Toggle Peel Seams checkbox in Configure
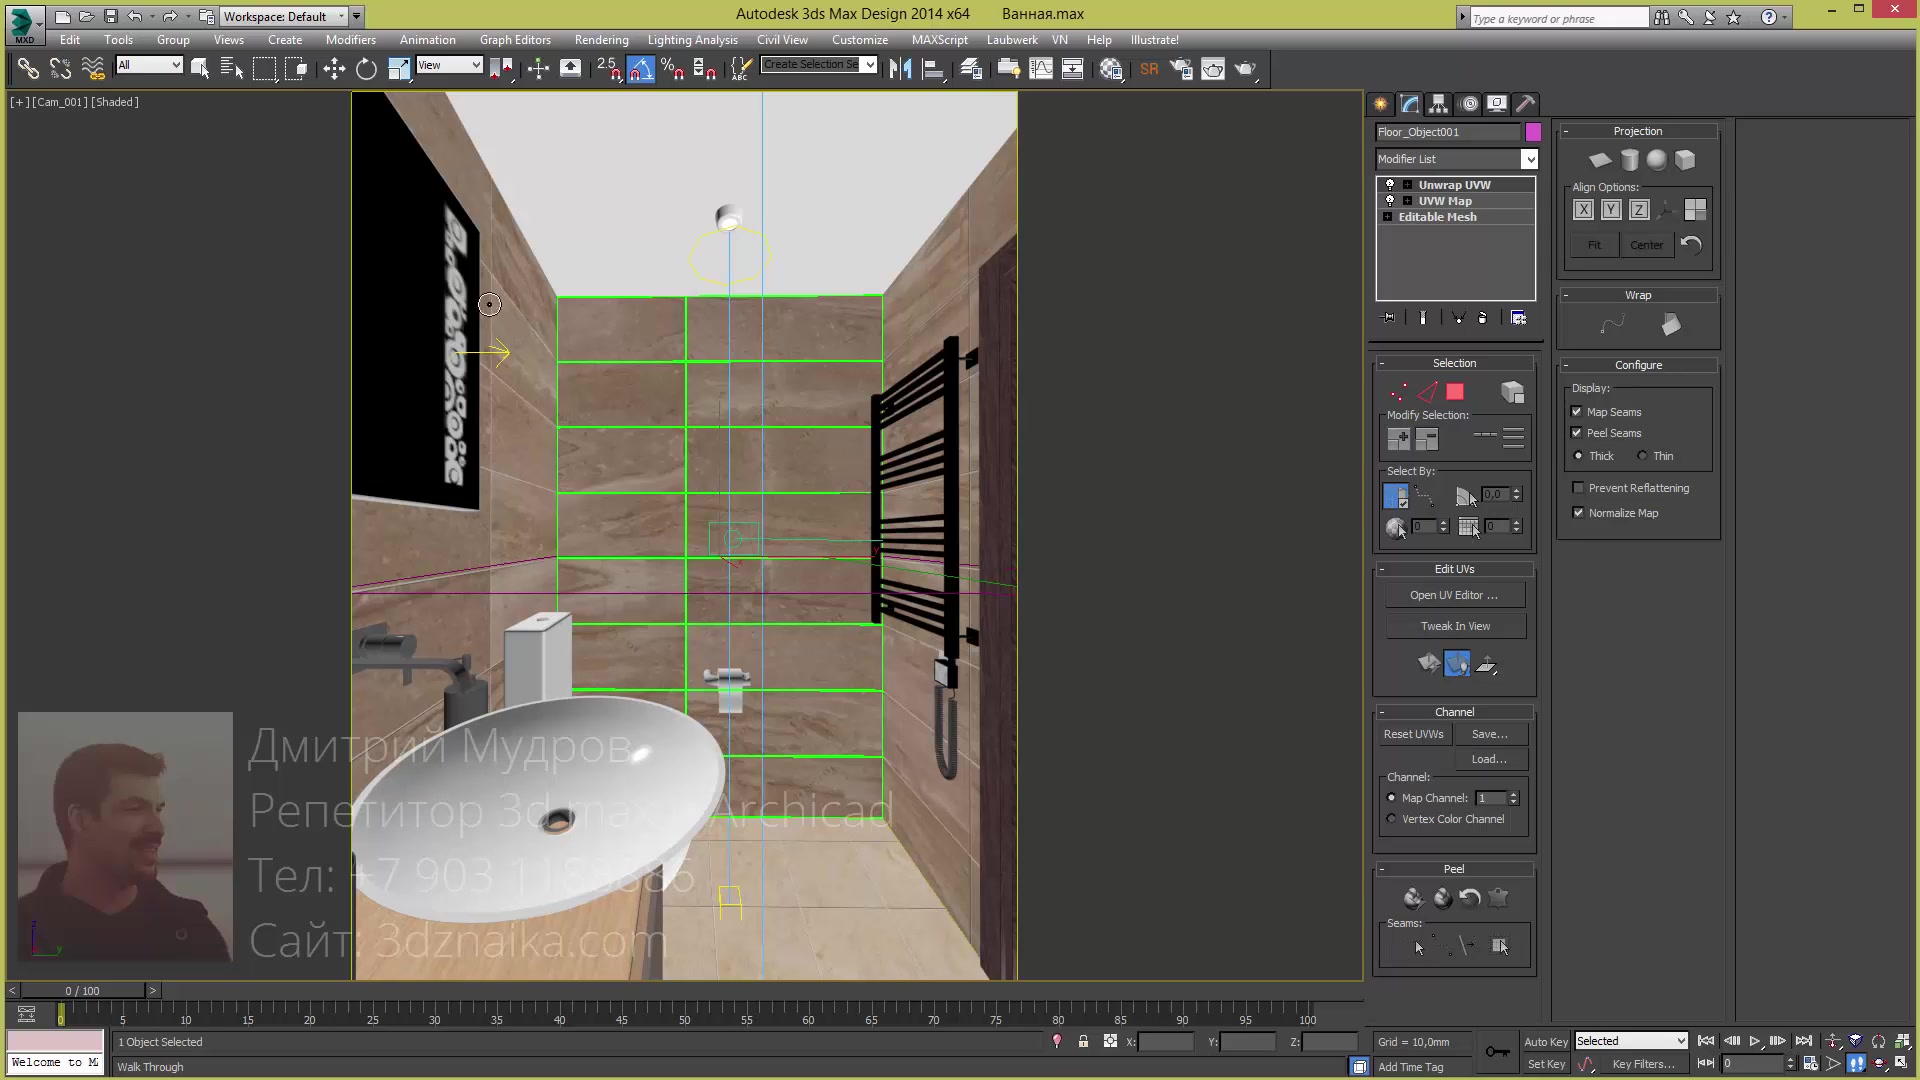Viewport: 1920px width, 1080px height. tap(1577, 433)
